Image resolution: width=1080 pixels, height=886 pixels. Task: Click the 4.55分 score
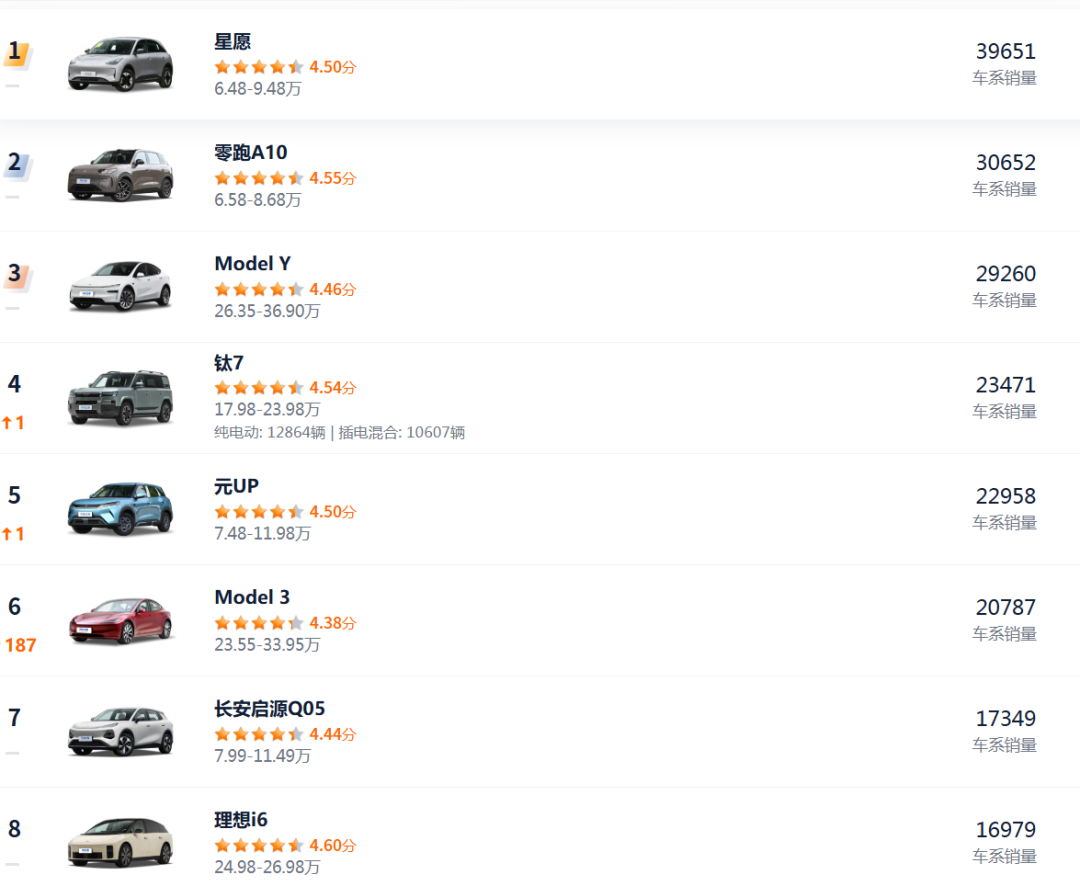(x=333, y=178)
